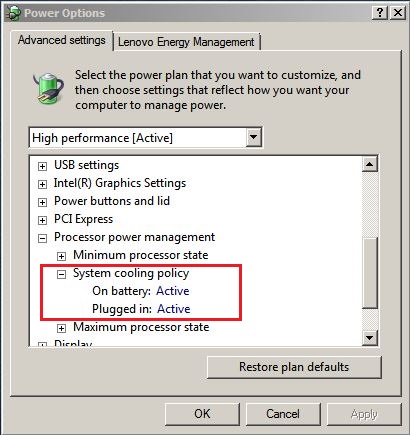The width and height of the screenshot is (410, 435).
Task: Select the Advanced settings tab
Action: (62, 40)
